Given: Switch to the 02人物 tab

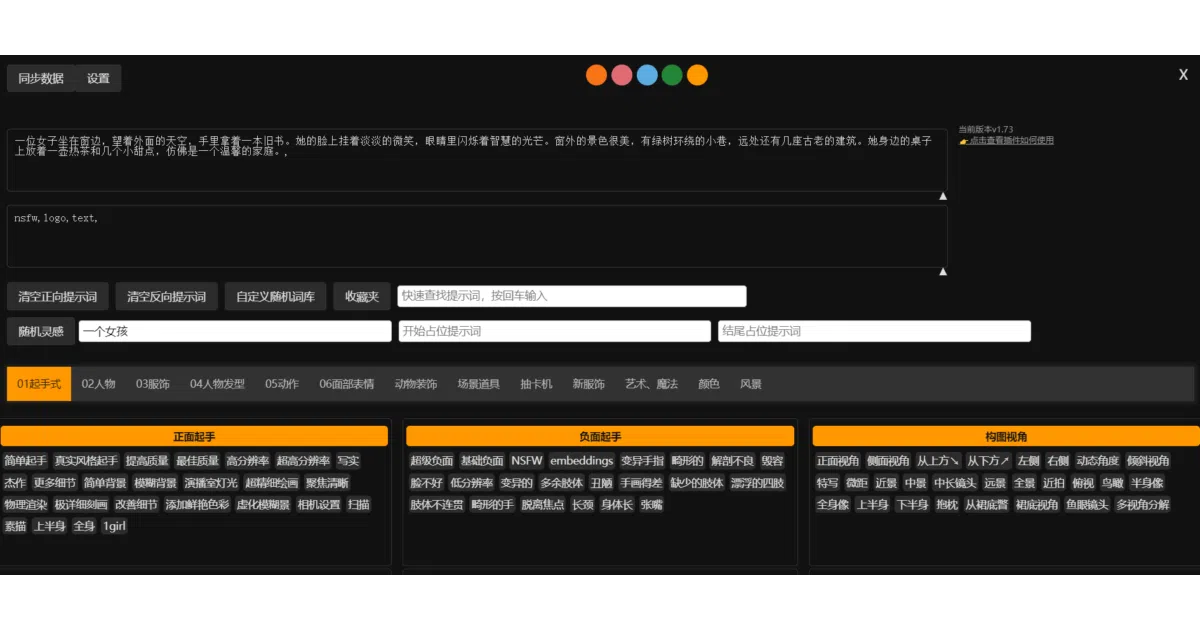Looking at the screenshot, I should tap(99, 384).
